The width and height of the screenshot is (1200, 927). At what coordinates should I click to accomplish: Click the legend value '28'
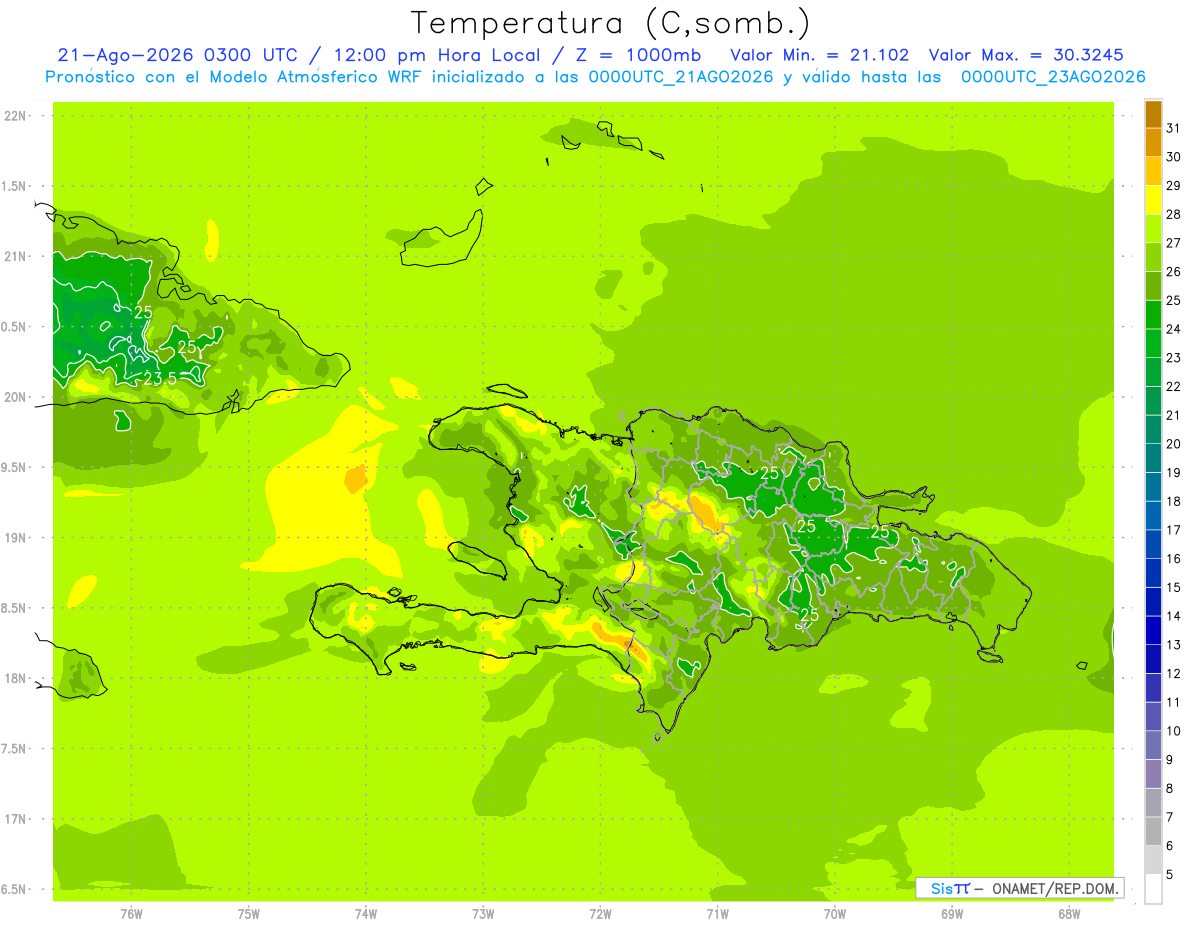click(1173, 214)
